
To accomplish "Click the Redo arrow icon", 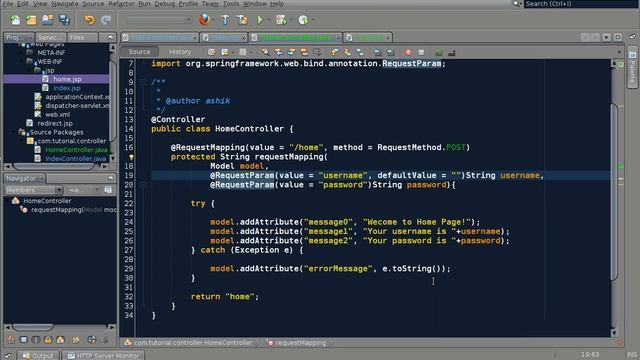I will (x=106, y=20).
